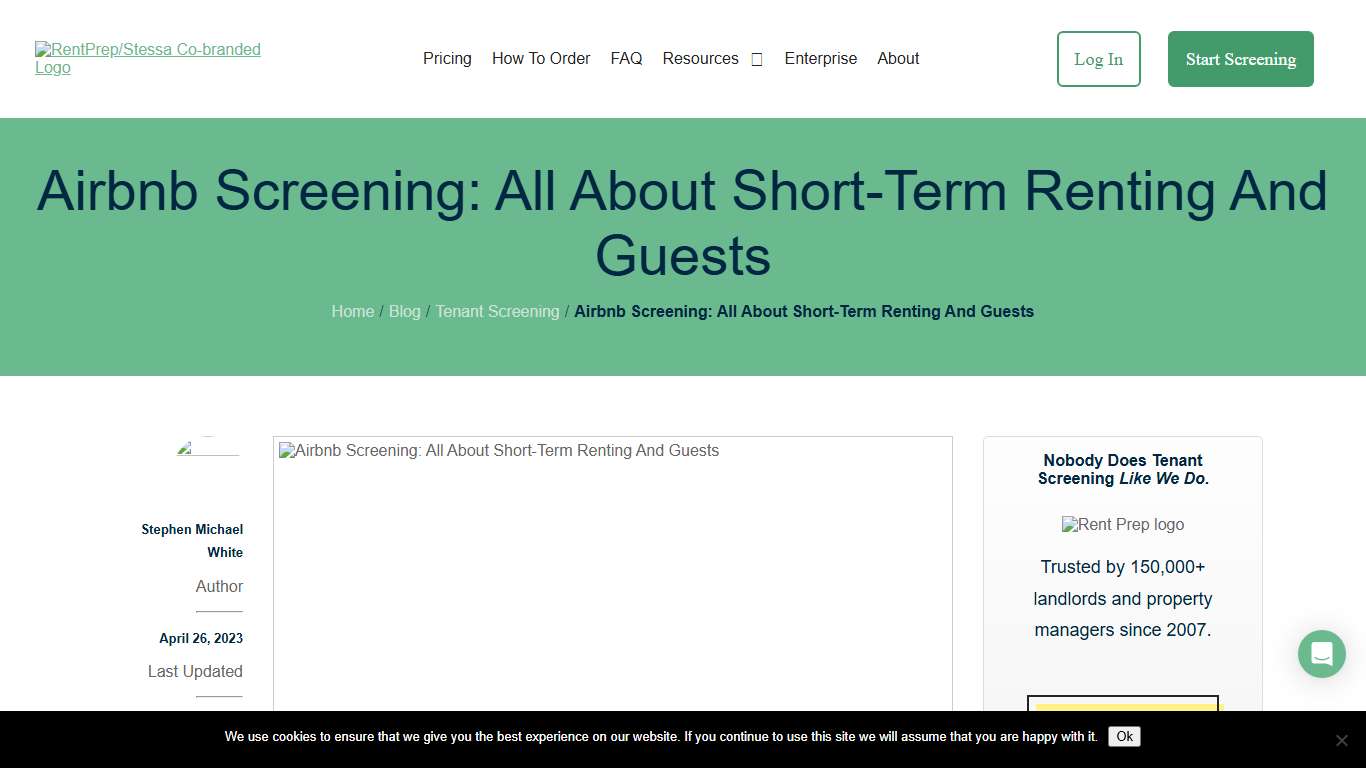Open the live chat messenger bubble
Viewport: 1366px width, 768px height.
coord(1321,653)
